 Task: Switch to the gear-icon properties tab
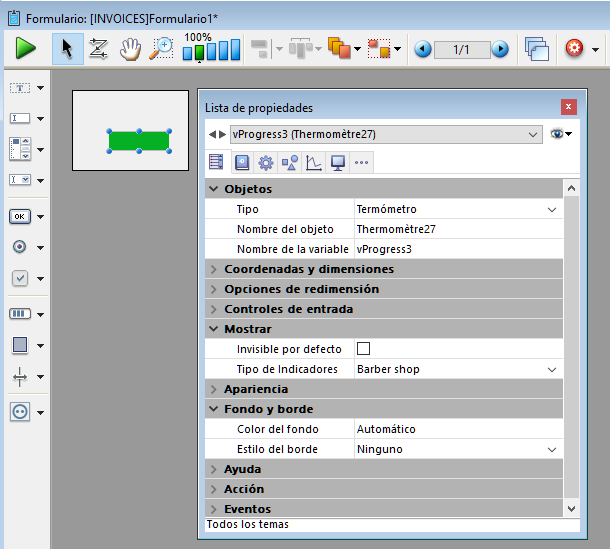click(x=265, y=162)
